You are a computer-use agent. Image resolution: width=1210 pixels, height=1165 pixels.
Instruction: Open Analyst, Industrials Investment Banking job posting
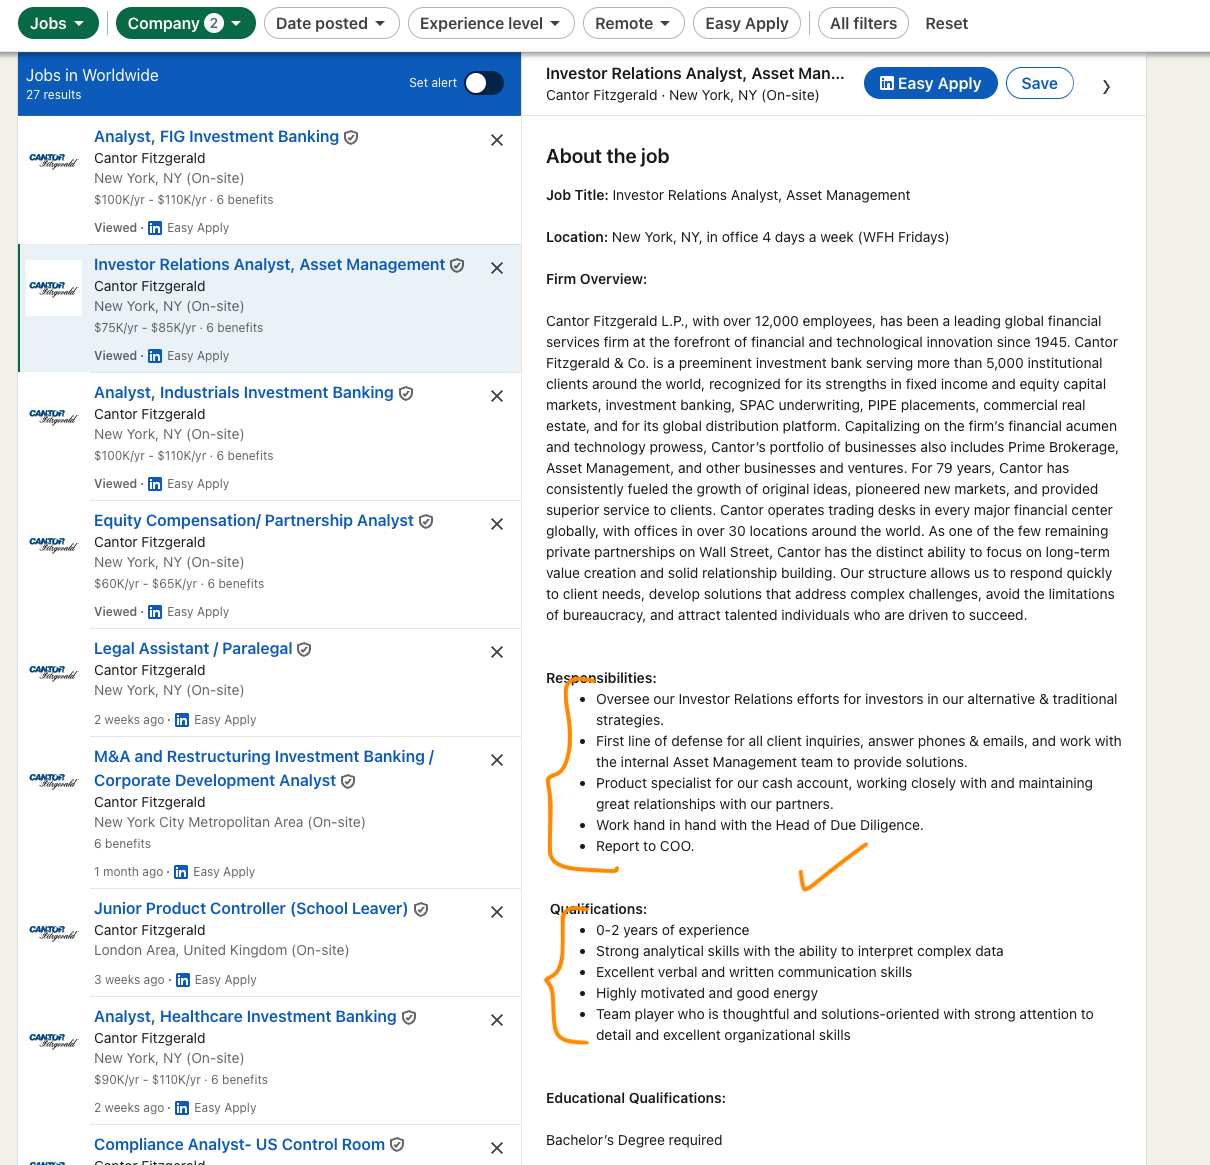pos(244,393)
